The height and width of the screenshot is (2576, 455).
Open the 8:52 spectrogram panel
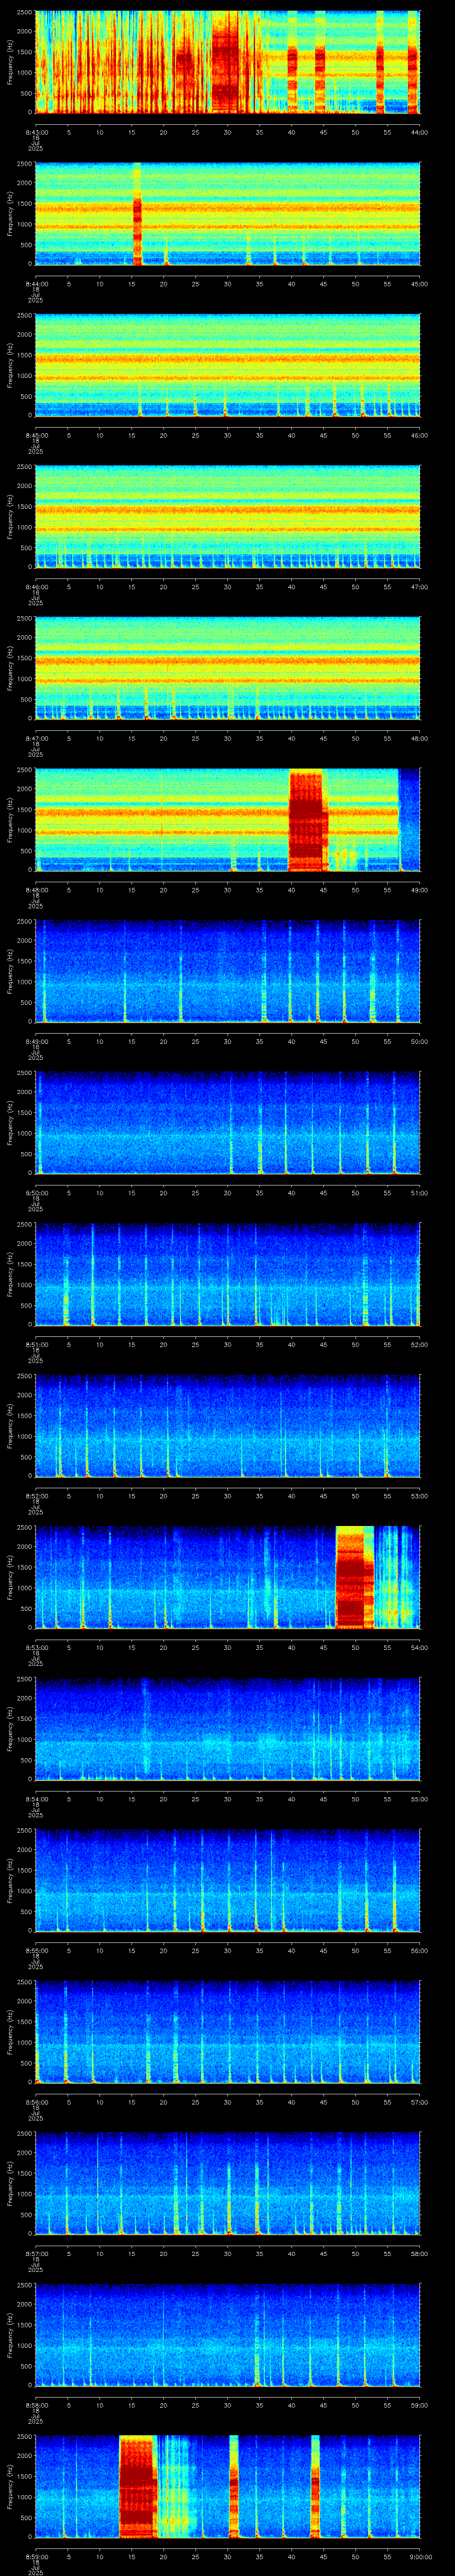point(227,1426)
